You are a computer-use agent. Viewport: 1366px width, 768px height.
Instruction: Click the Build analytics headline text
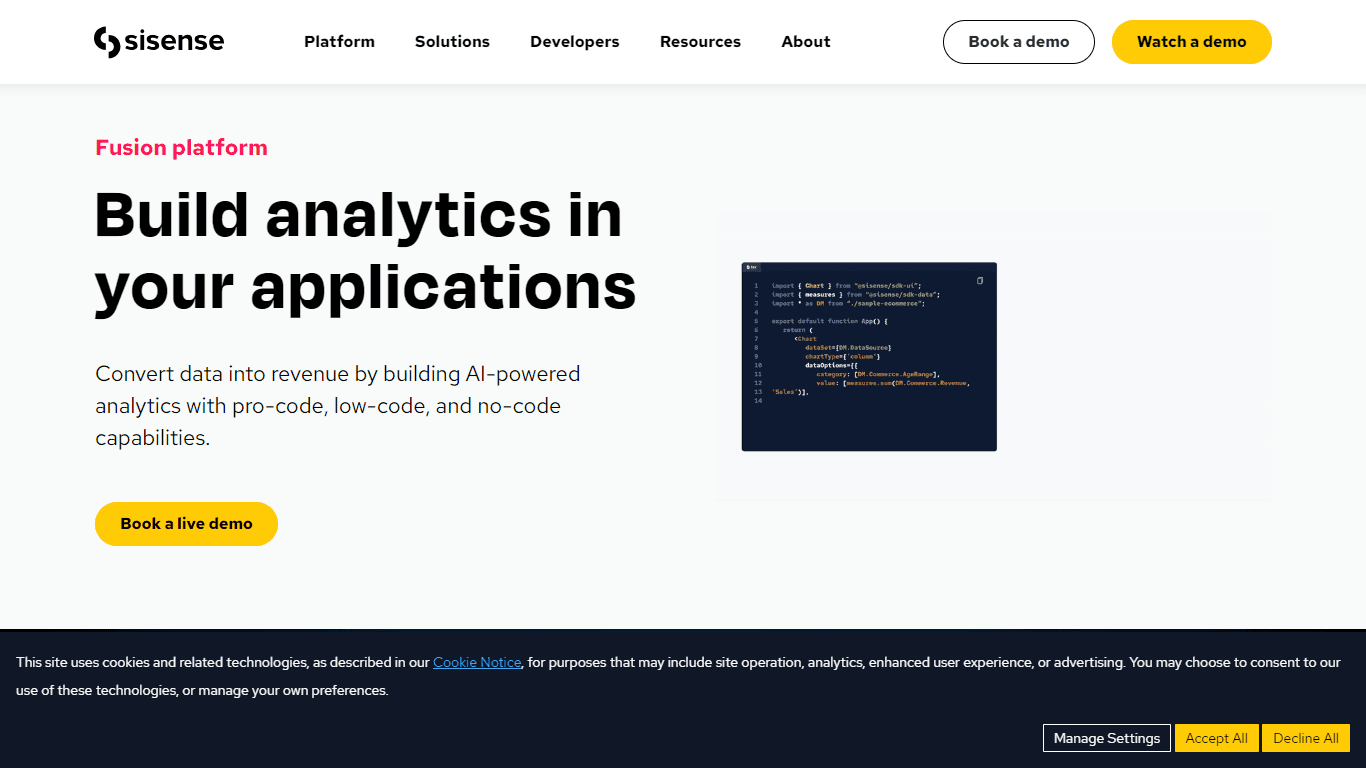coord(365,250)
